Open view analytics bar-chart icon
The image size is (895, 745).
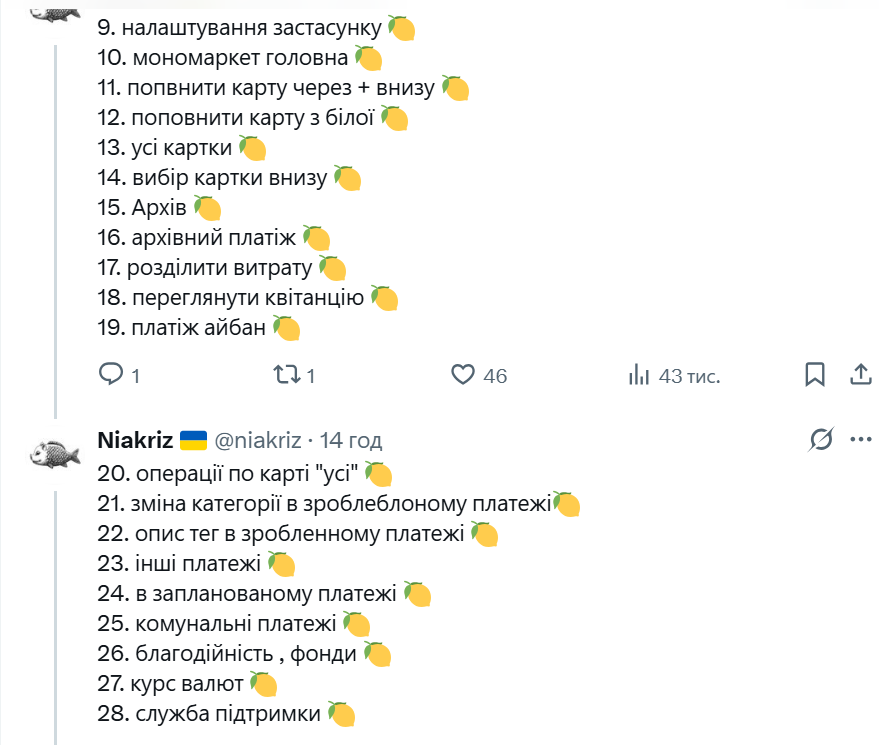(638, 375)
